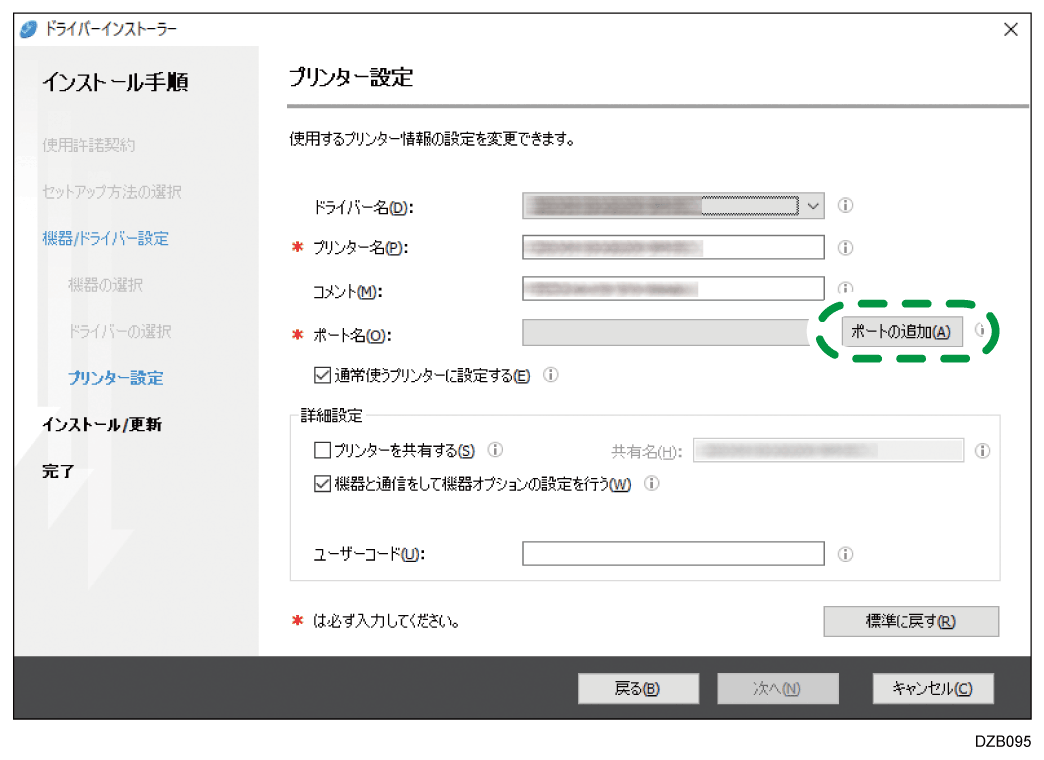Image resolution: width=1044 pixels, height=760 pixels.
Task: Click the info icon next to 共有名 field
Action: (981, 450)
